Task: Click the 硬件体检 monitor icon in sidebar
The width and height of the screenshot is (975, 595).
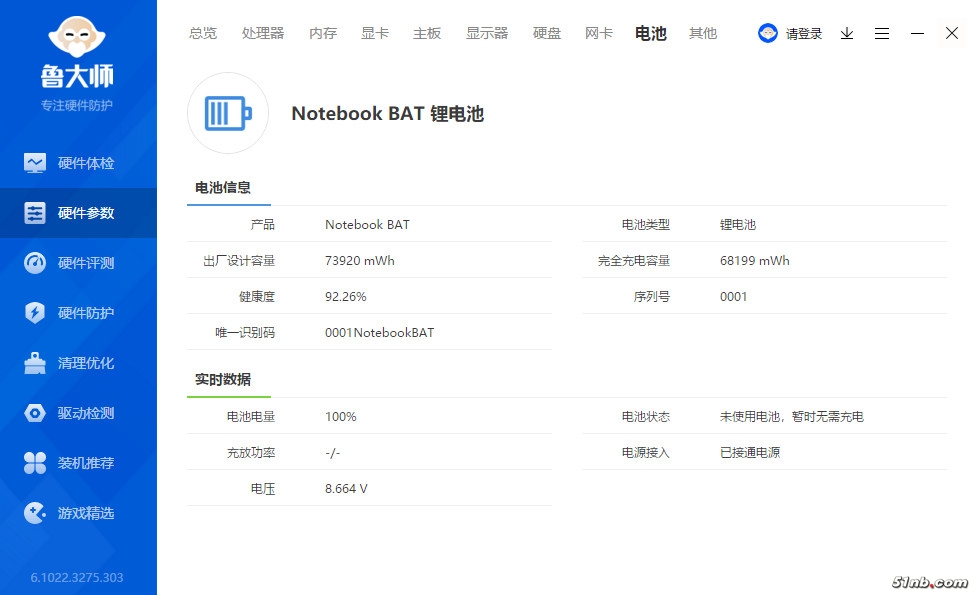Action: point(35,163)
